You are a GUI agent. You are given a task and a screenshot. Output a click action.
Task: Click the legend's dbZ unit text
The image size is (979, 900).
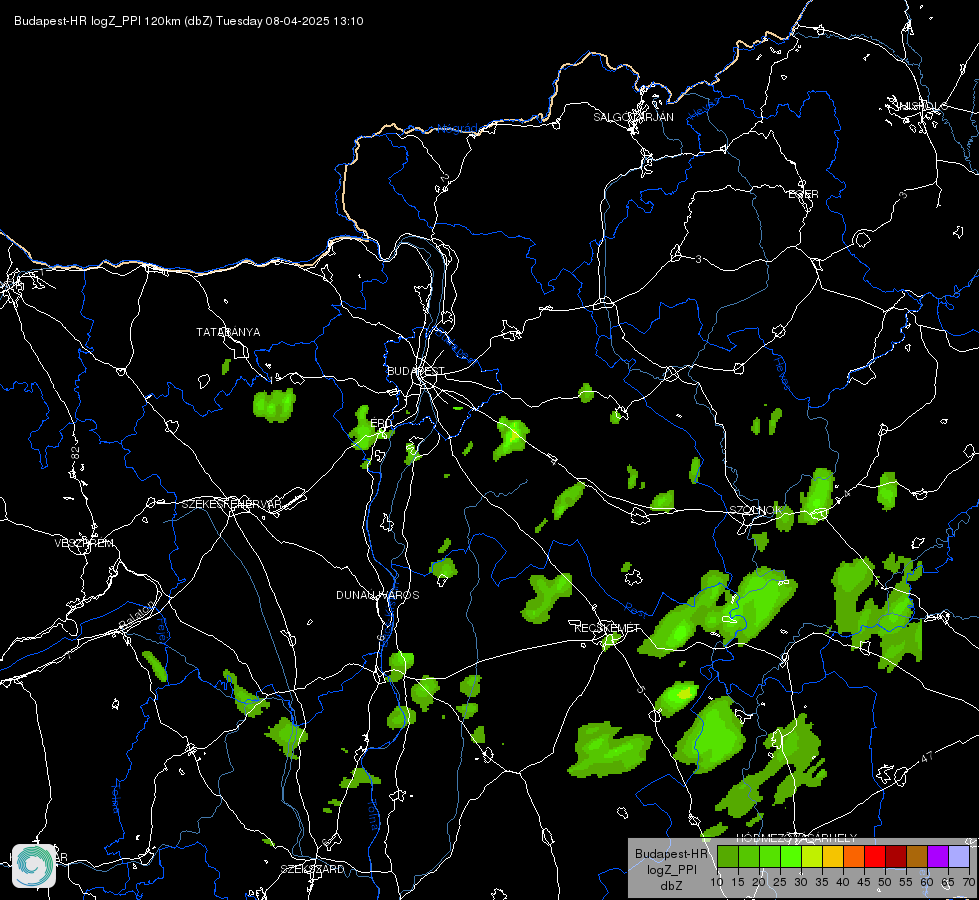[671, 886]
